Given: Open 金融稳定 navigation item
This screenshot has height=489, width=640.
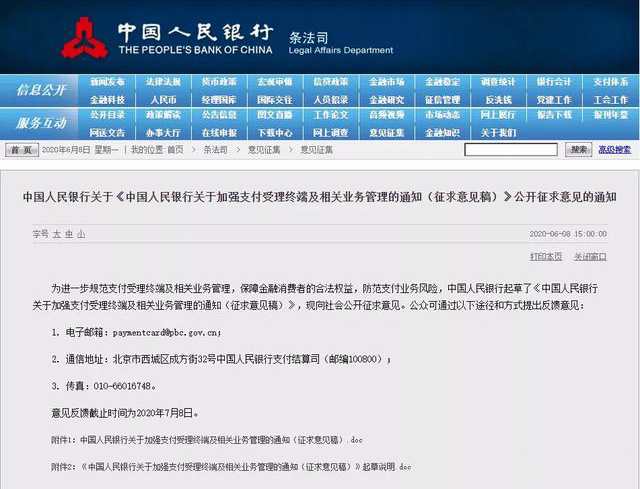Looking at the screenshot, I should pos(442,82).
